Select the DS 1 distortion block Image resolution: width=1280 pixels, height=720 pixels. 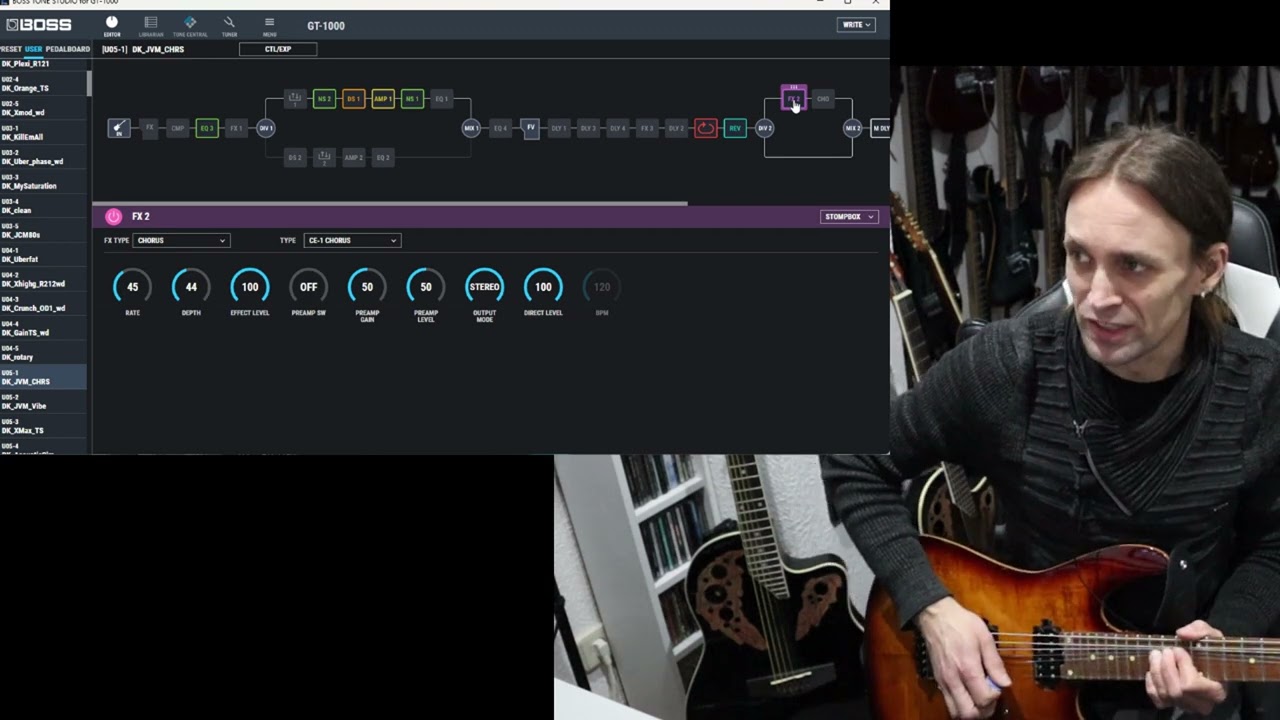pos(353,99)
